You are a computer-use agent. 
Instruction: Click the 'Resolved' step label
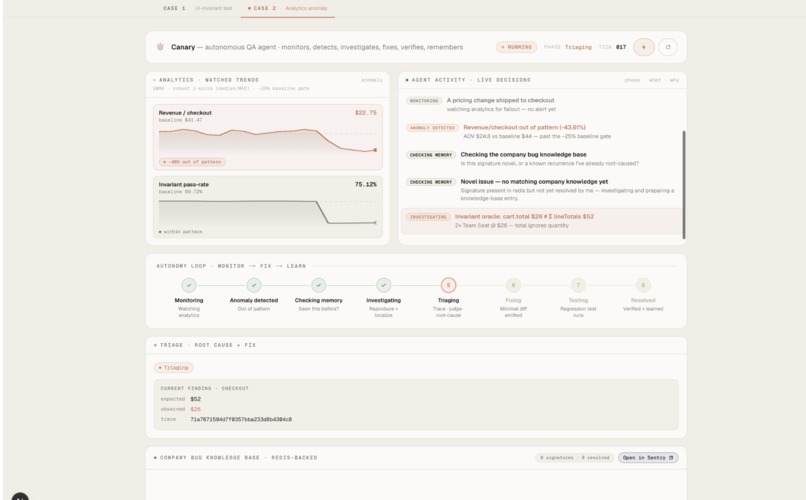pyautogui.click(x=643, y=300)
